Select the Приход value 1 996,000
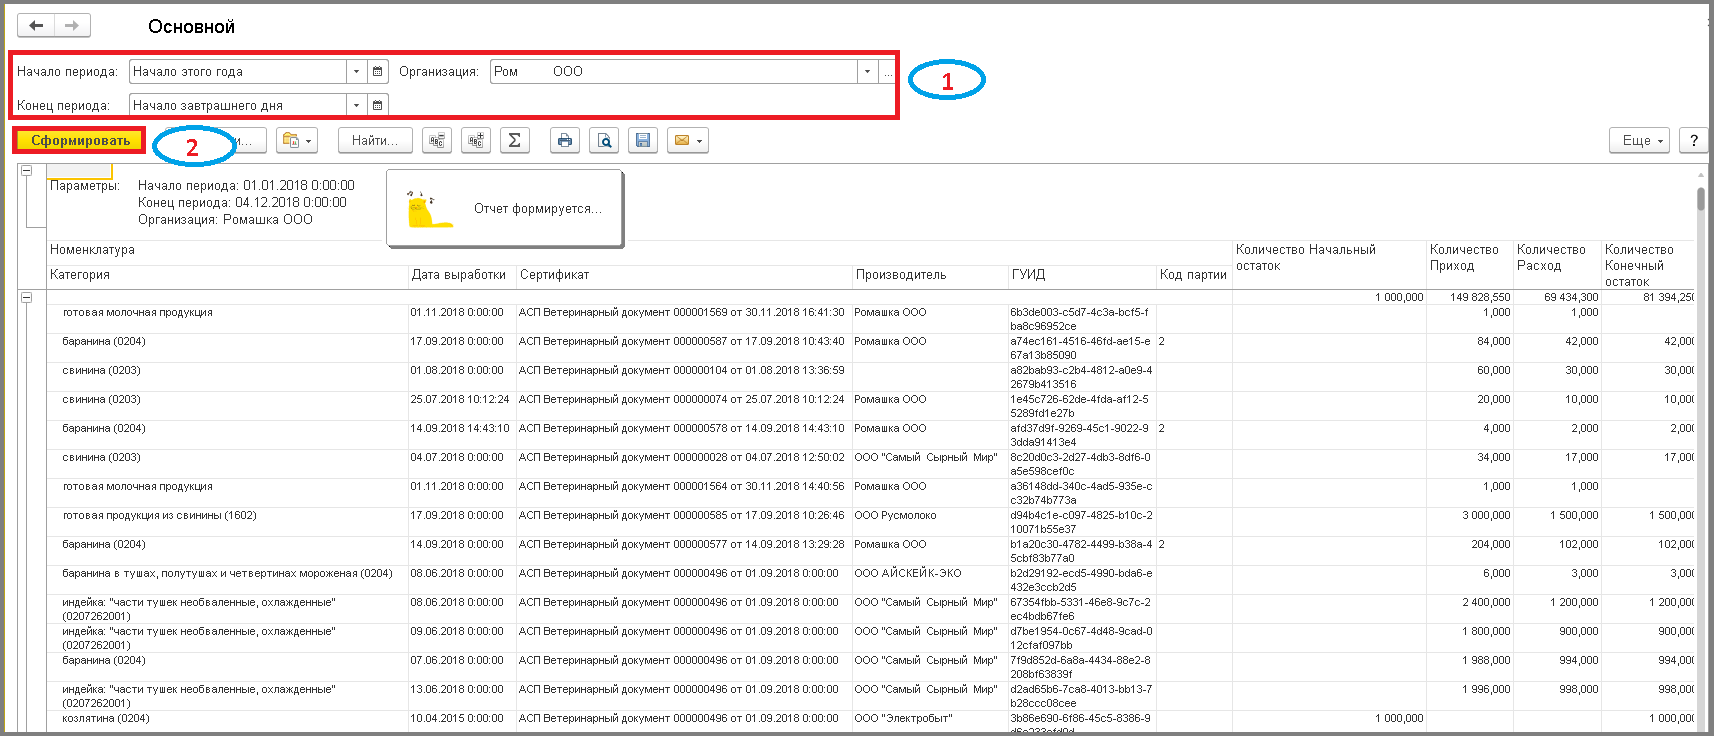This screenshot has width=1714, height=736. [1469, 696]
